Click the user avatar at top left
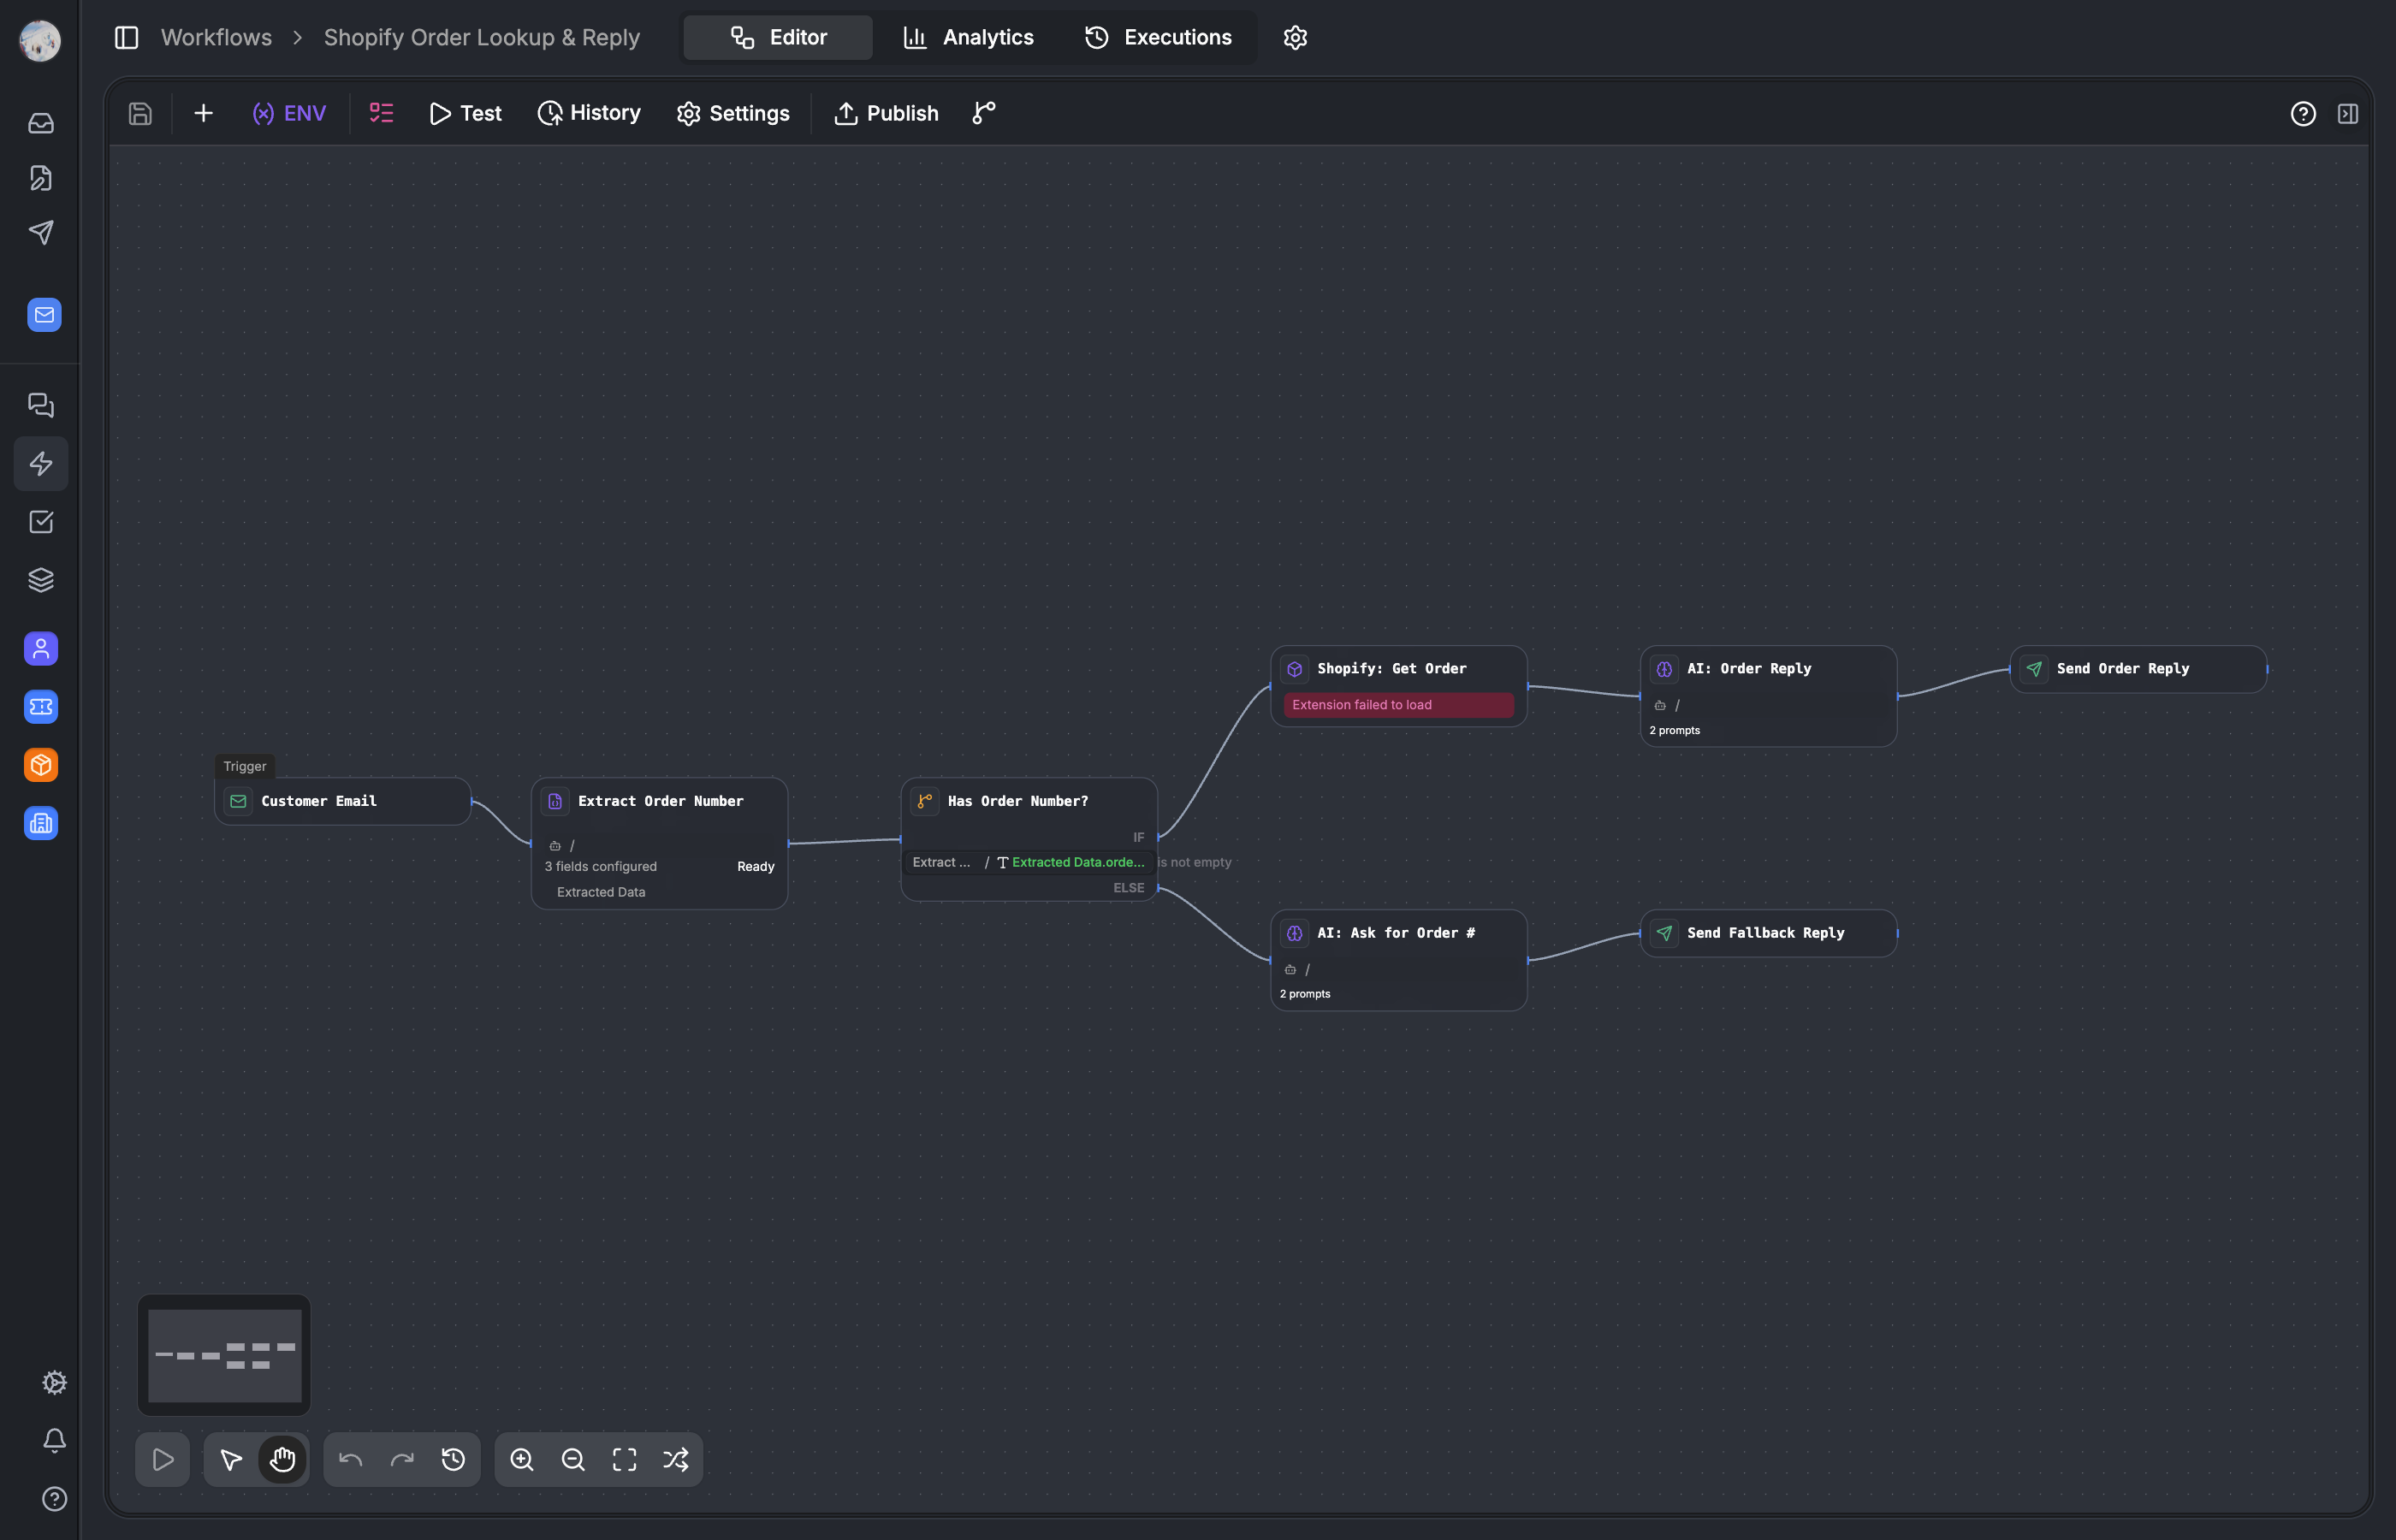This screenshot has width=2396, height=1540. pos(40,40)
